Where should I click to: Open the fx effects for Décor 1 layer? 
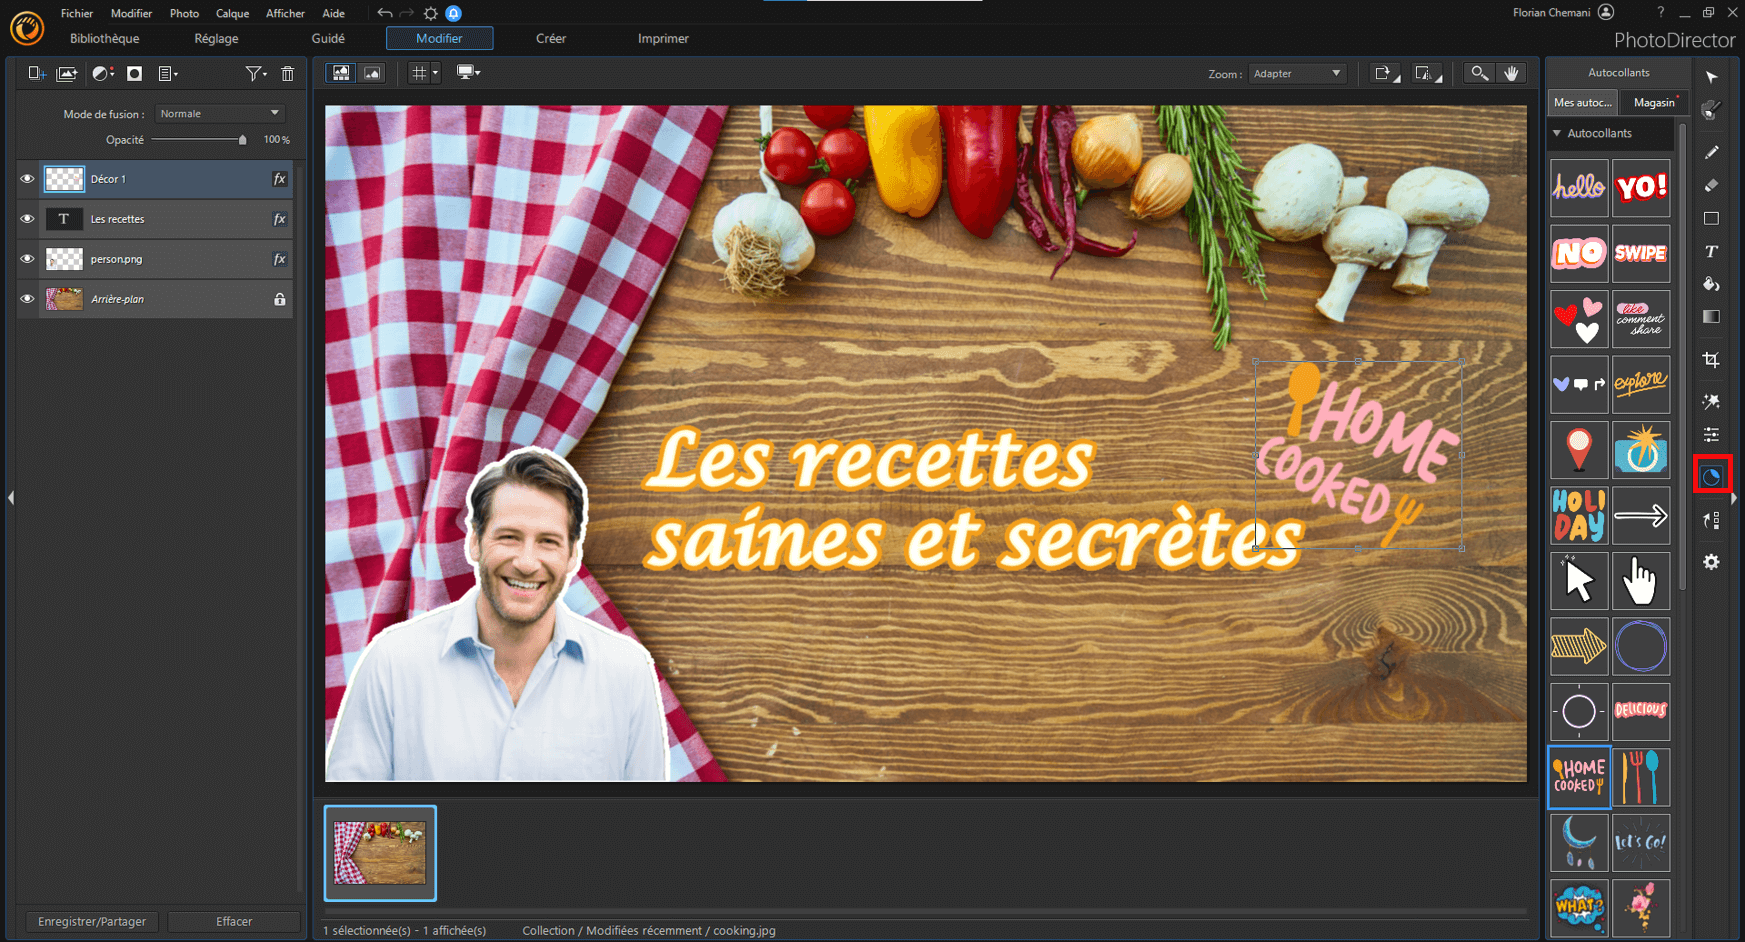[x=280, y=179]
